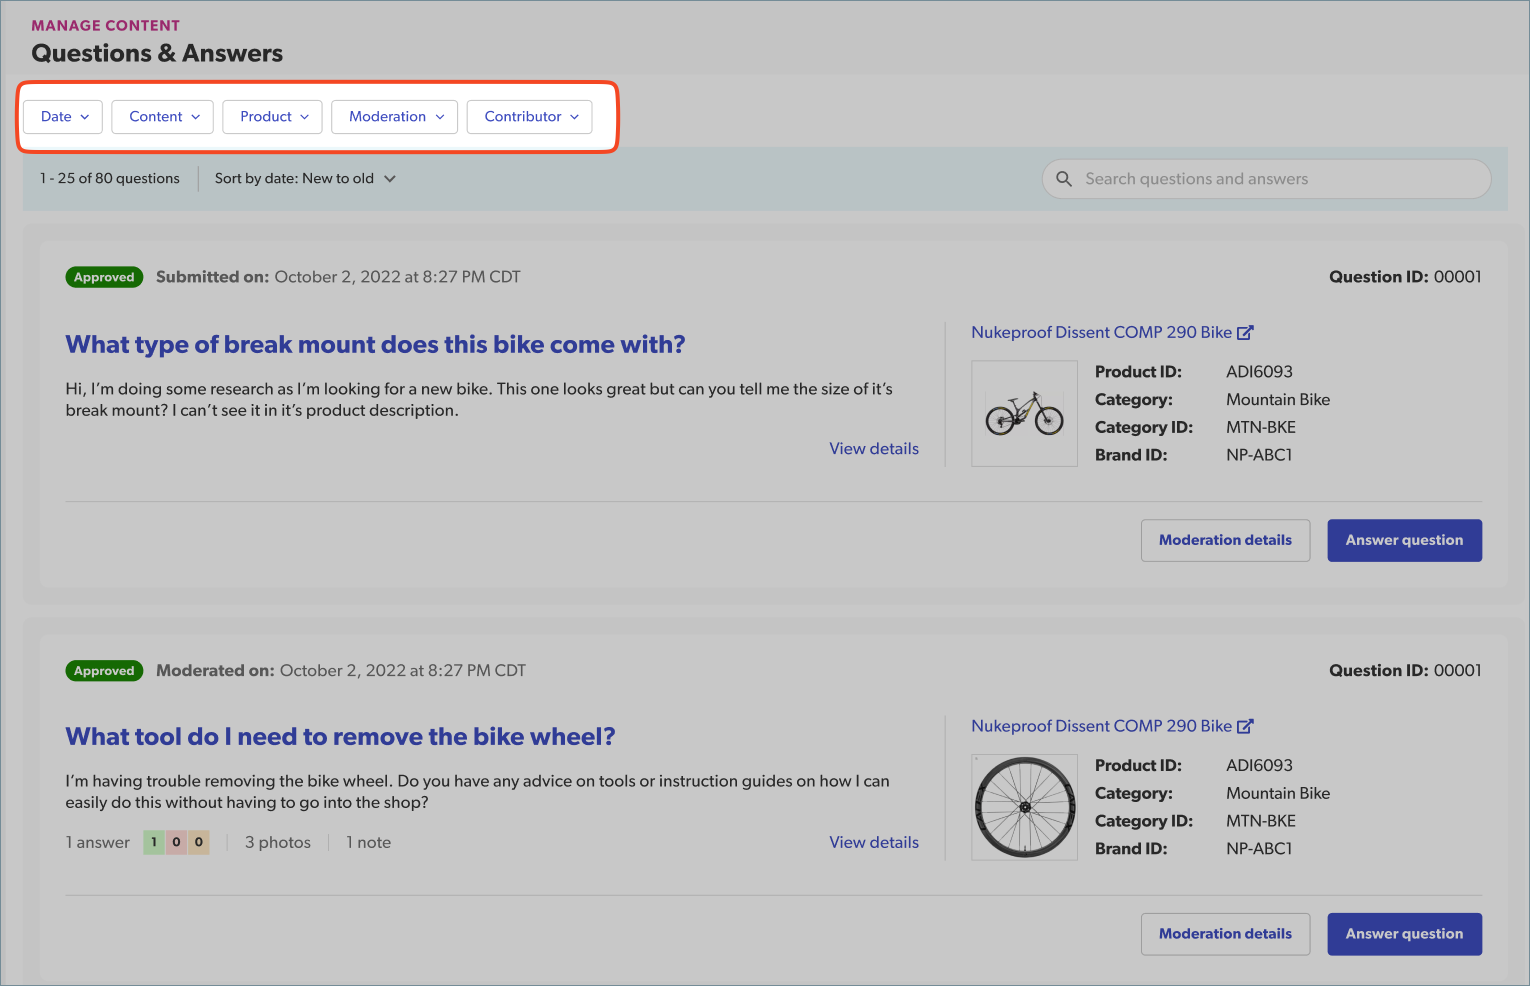Click external link icon on first product name
This screenshot has height=986, width=1530.
click(x=1245, y=333)
